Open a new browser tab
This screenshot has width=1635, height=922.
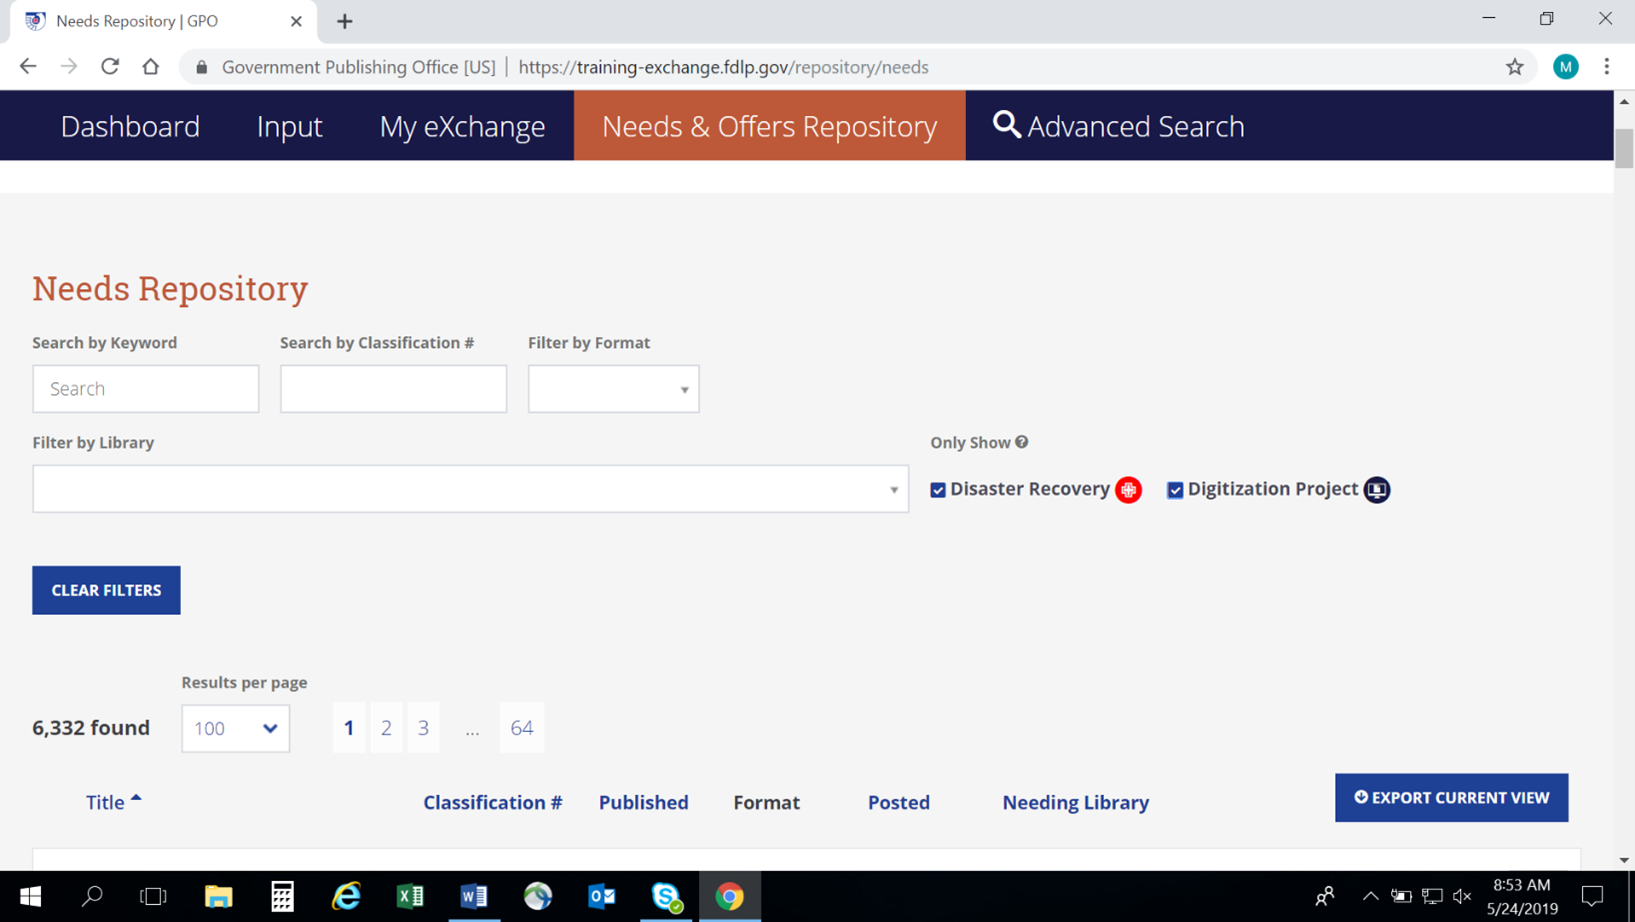[x=345, y=21]
